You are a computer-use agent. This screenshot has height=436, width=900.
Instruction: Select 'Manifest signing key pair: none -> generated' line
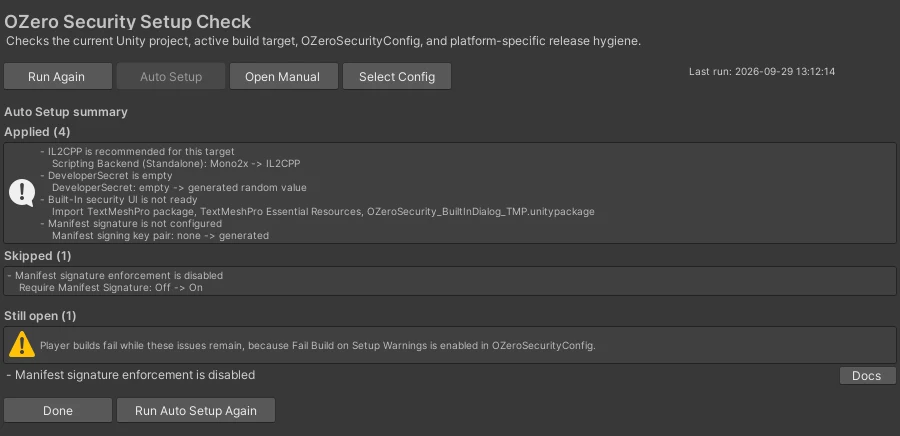coord(160,235)
